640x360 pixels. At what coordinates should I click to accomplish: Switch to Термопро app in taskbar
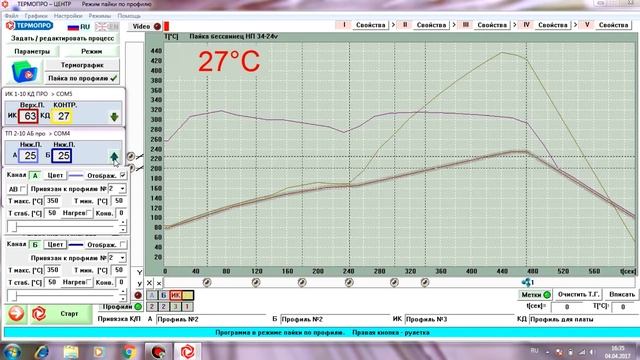(x=188, y=351)
